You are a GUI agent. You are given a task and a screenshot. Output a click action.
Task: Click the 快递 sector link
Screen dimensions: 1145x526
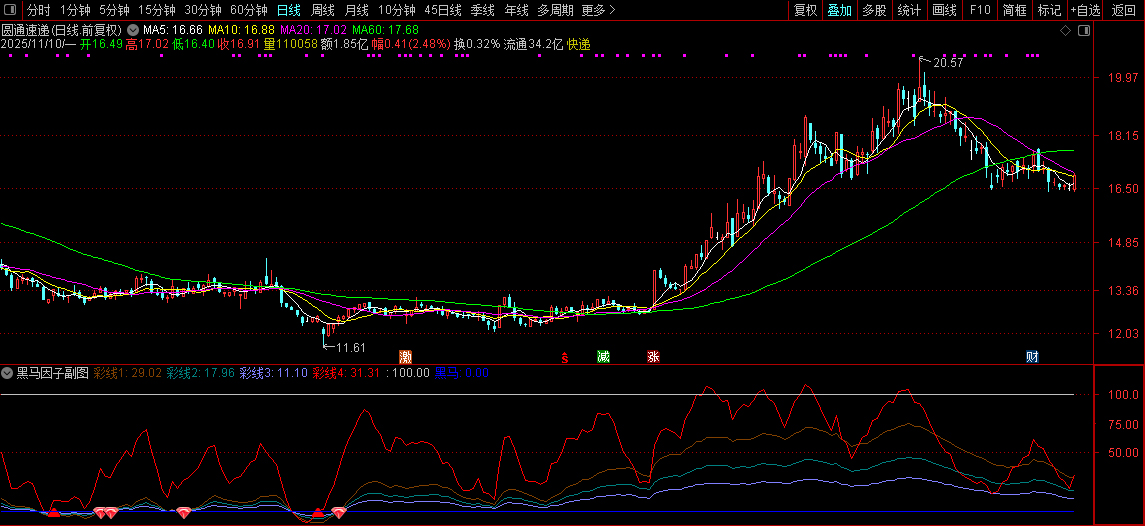pyautogui.click(x=578, y=44)
